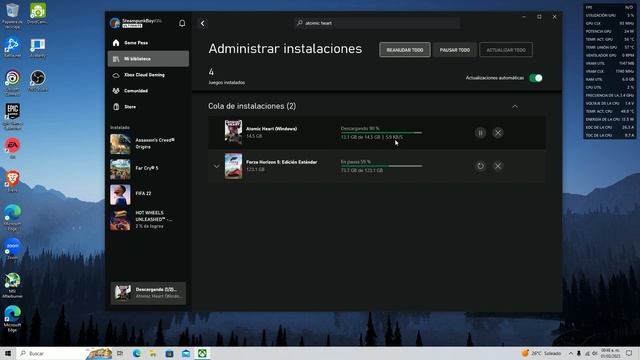Toggle Actualizaciones automáticas switch

(536, 78)
